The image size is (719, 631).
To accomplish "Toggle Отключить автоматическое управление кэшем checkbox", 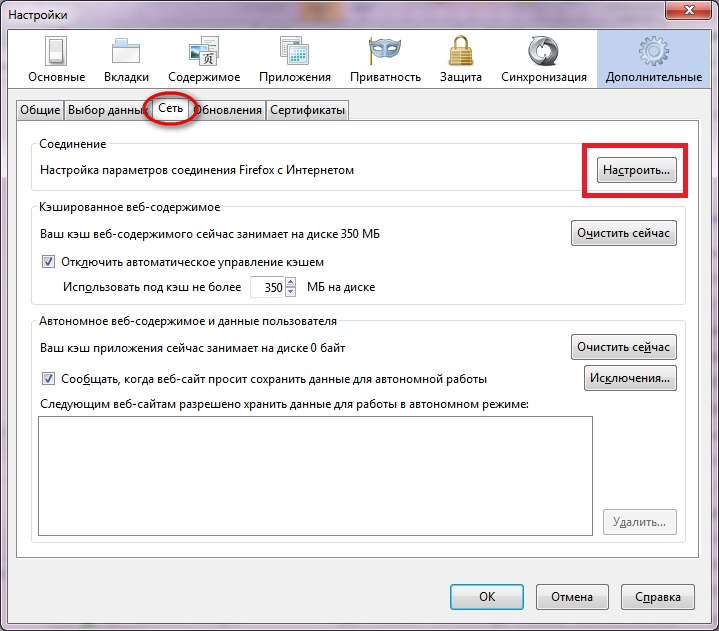I will (48, 262).
